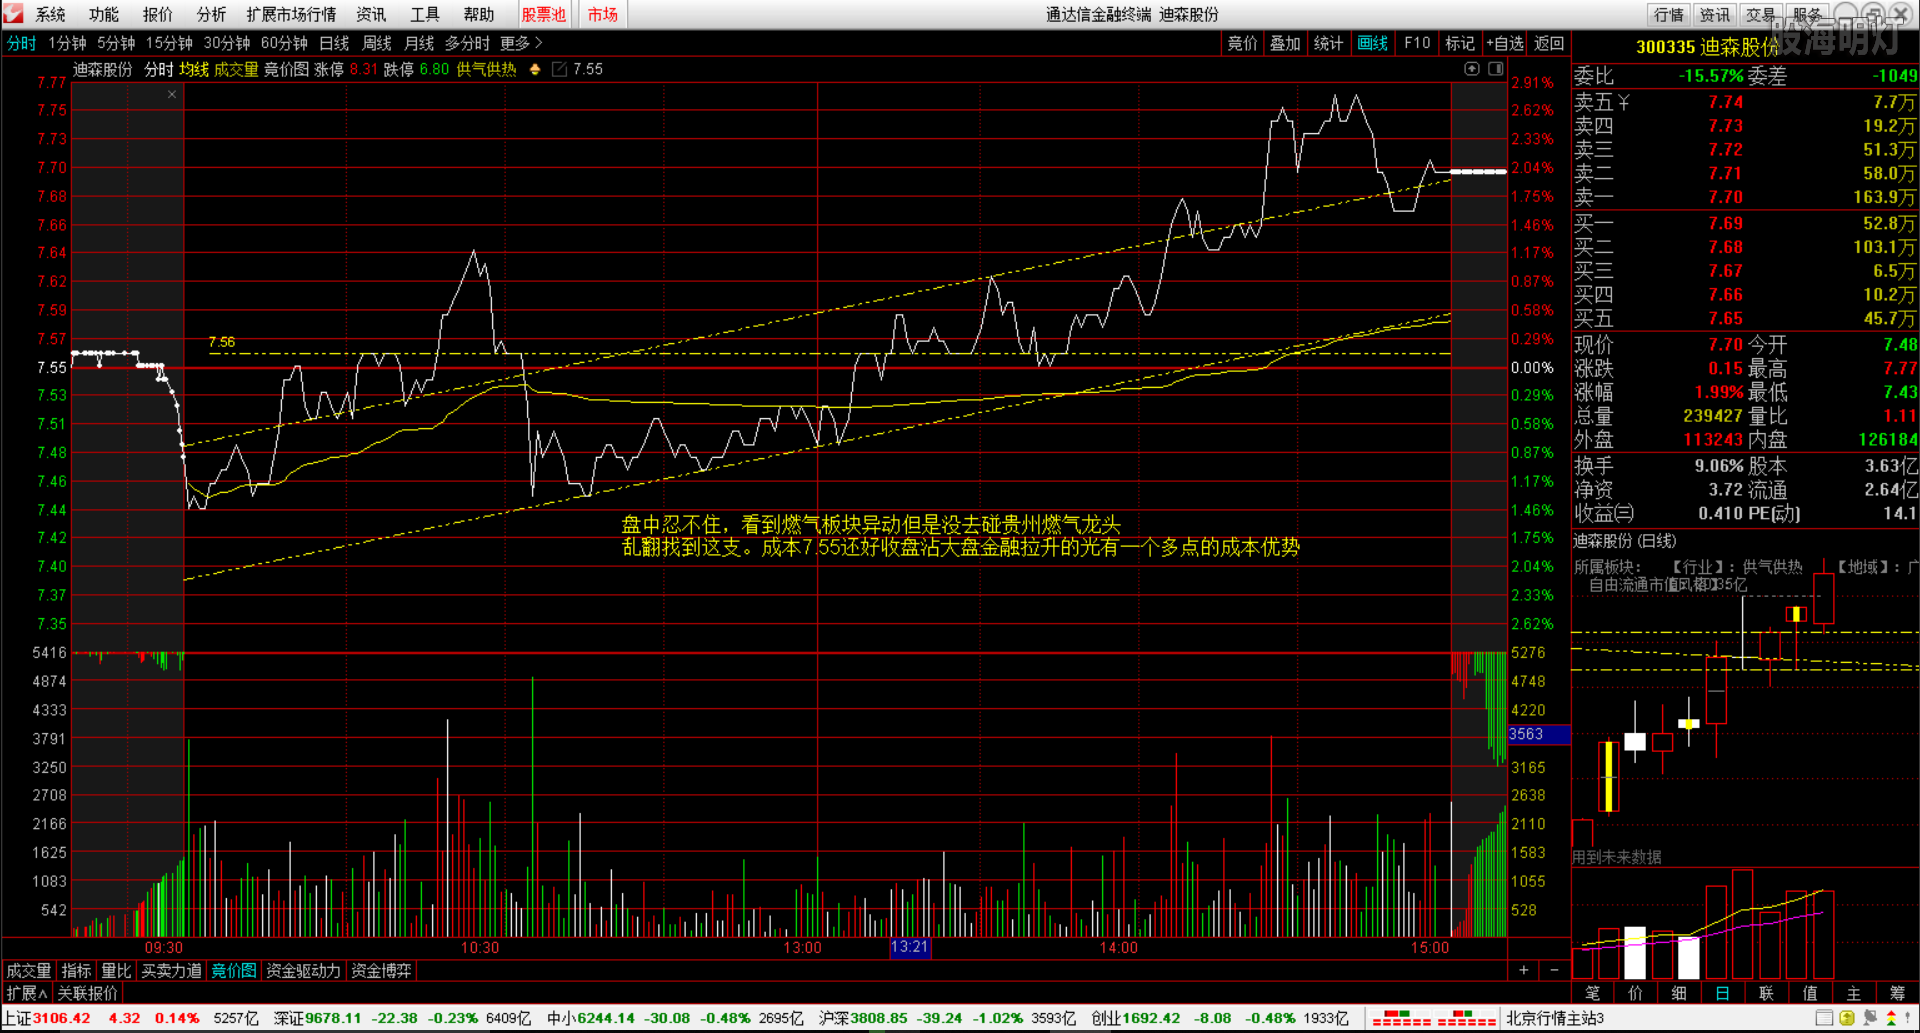The image size is (1920, 1033).
Task: Click the 标记 toolbar button
Action: pyautogui.click(x=1460, y=43)
